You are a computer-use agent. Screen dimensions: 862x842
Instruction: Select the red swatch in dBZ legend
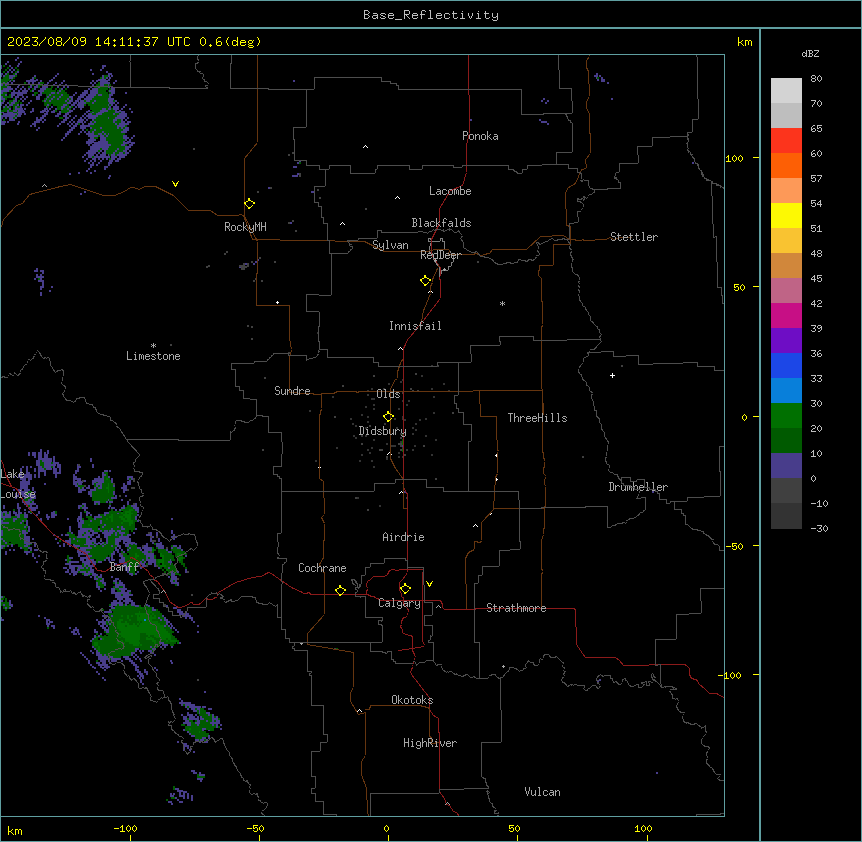786,140
